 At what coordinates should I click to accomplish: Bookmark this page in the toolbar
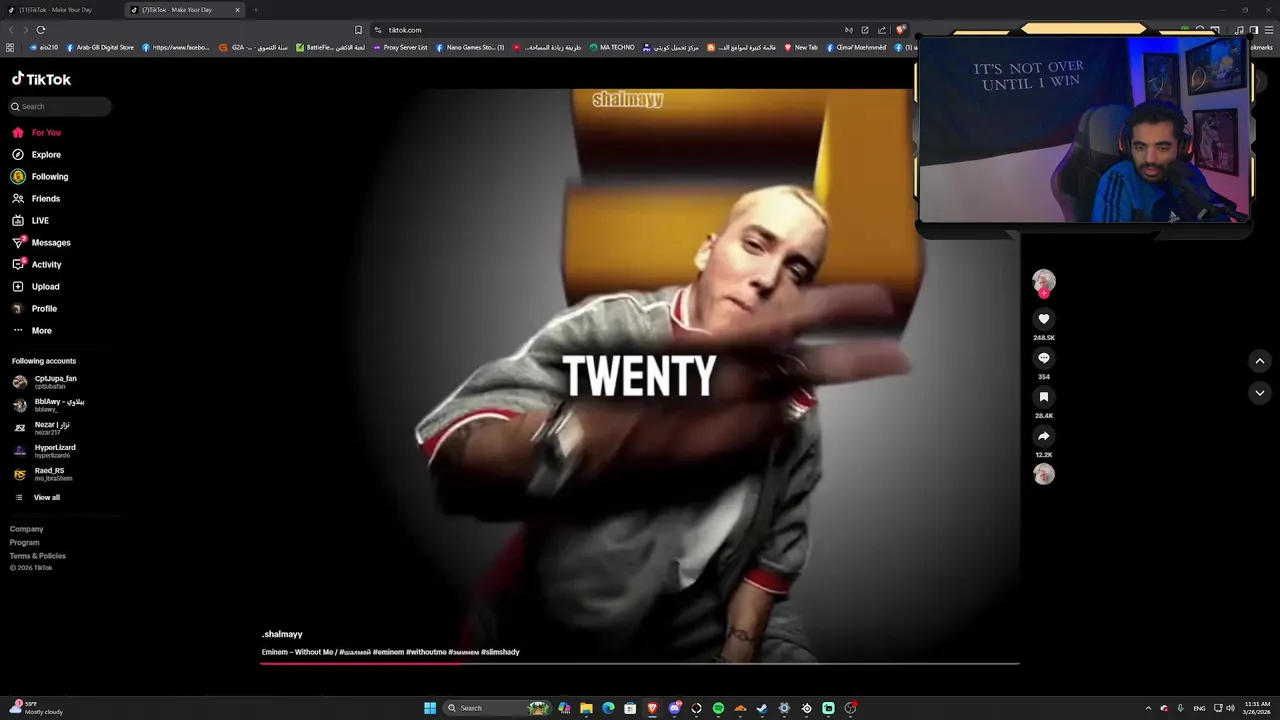pos(358,30)
